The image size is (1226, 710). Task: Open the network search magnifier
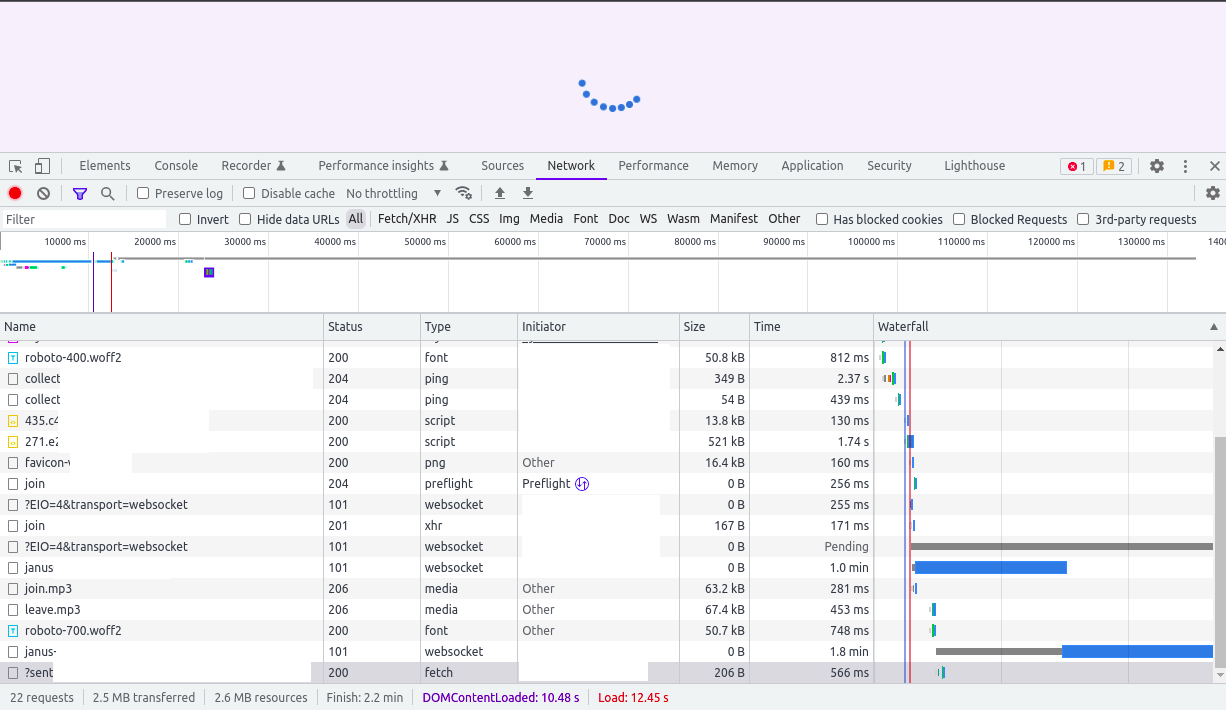[107, 193]
